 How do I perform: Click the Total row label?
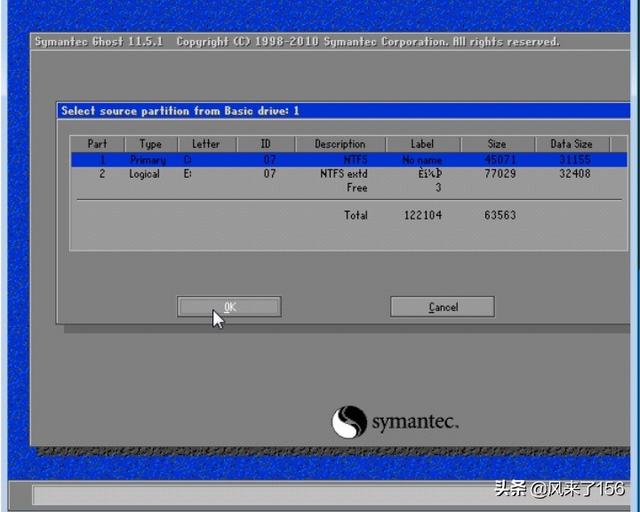click(x=356, y=215)
